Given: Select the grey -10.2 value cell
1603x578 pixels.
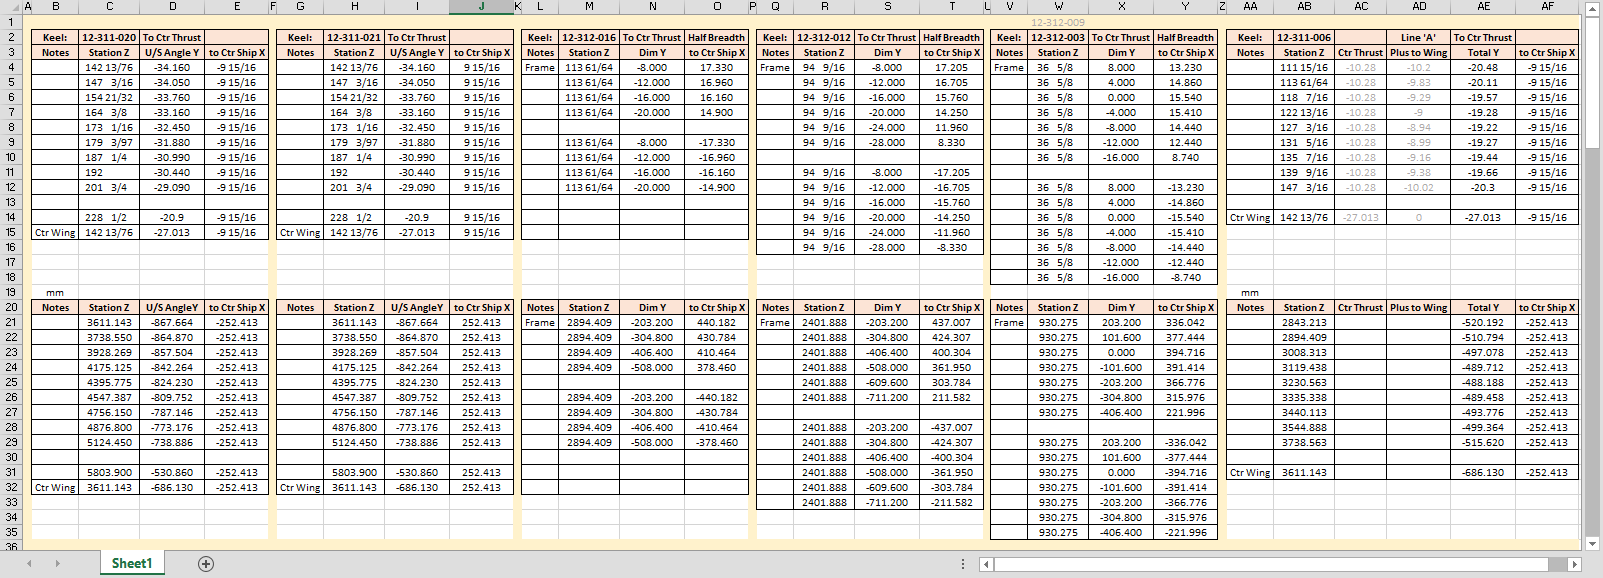Looking at the screenshot, I should 1419,68.
